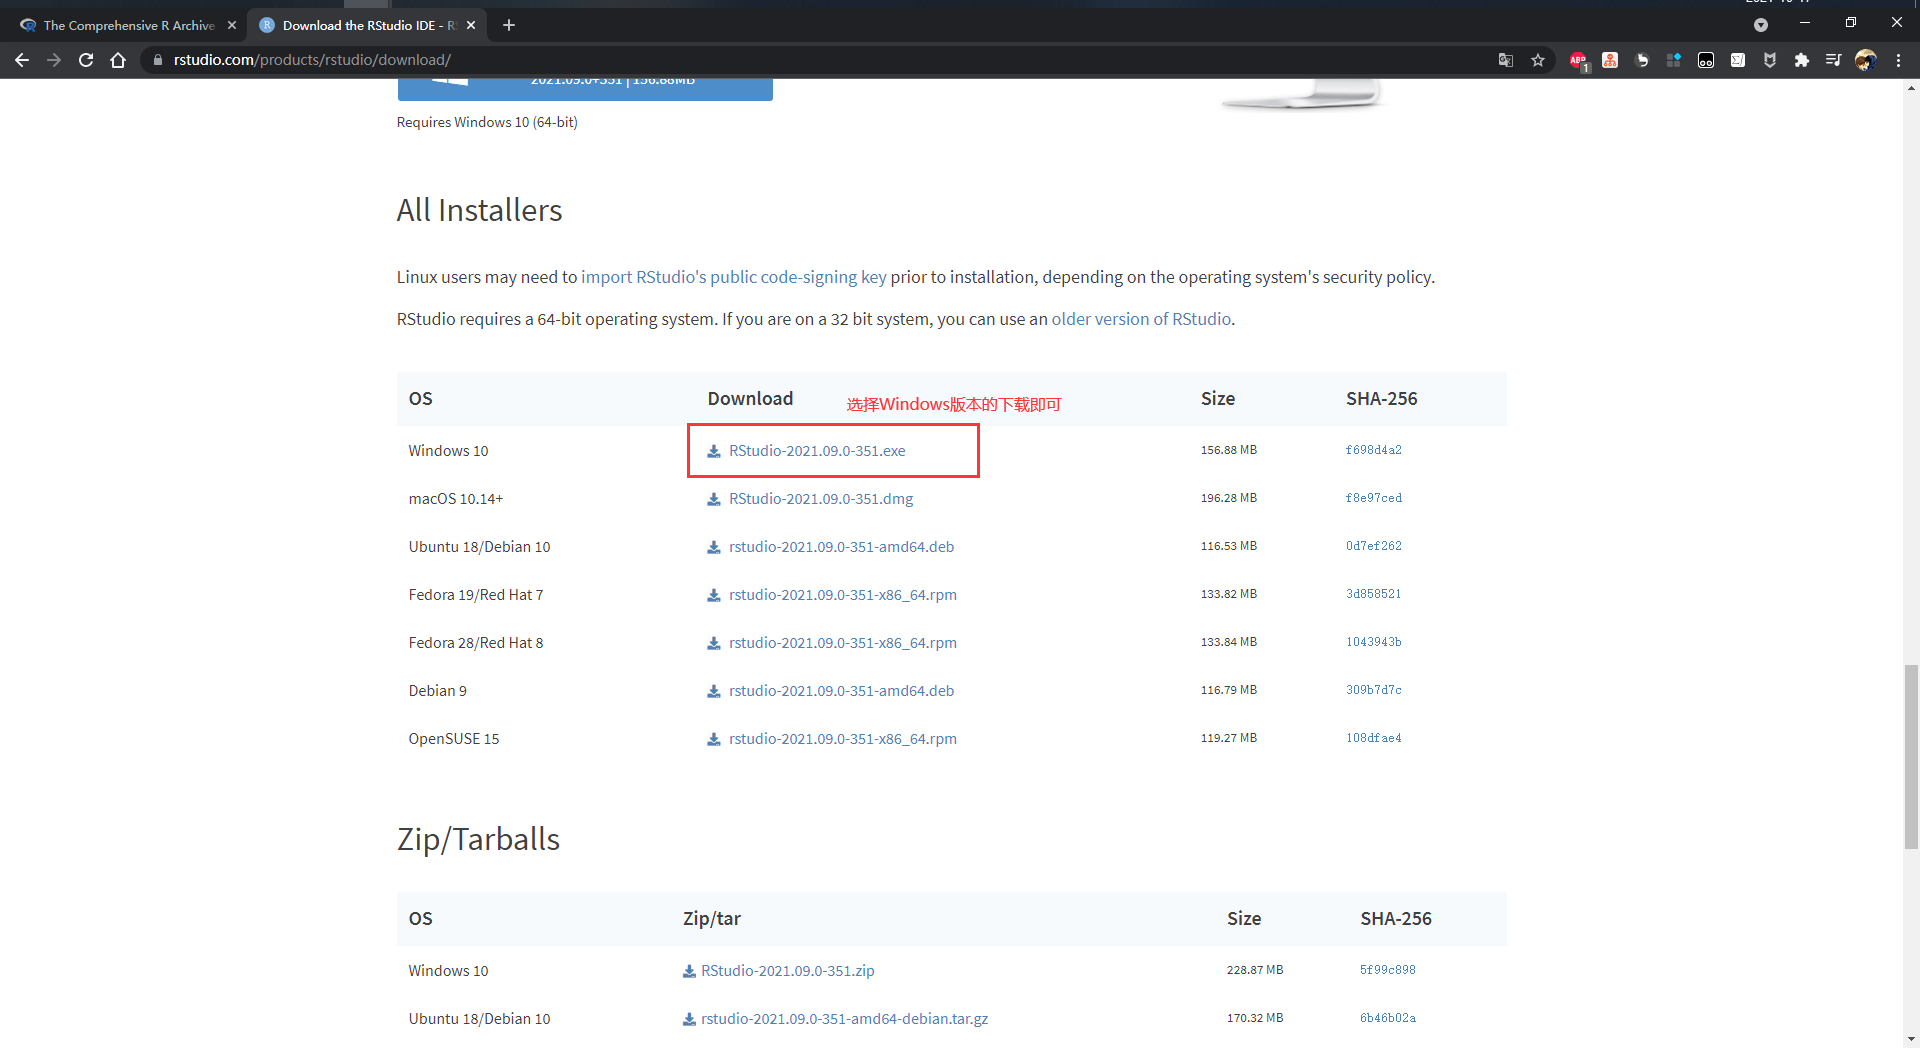
Task: Close the Download the RStudio IDE tab
Action: (x=471, y=25)
